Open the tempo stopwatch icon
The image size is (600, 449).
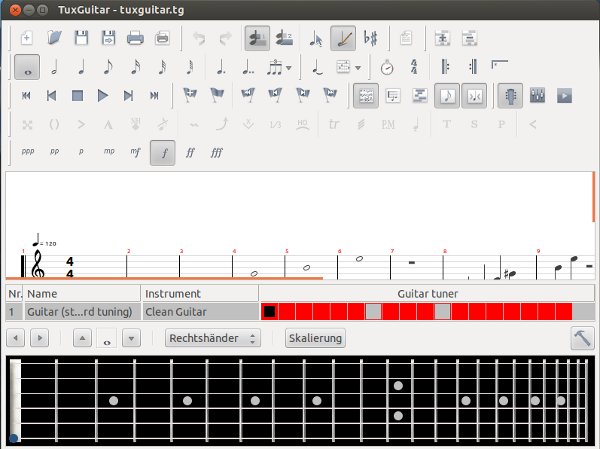(x=387, y=67)
